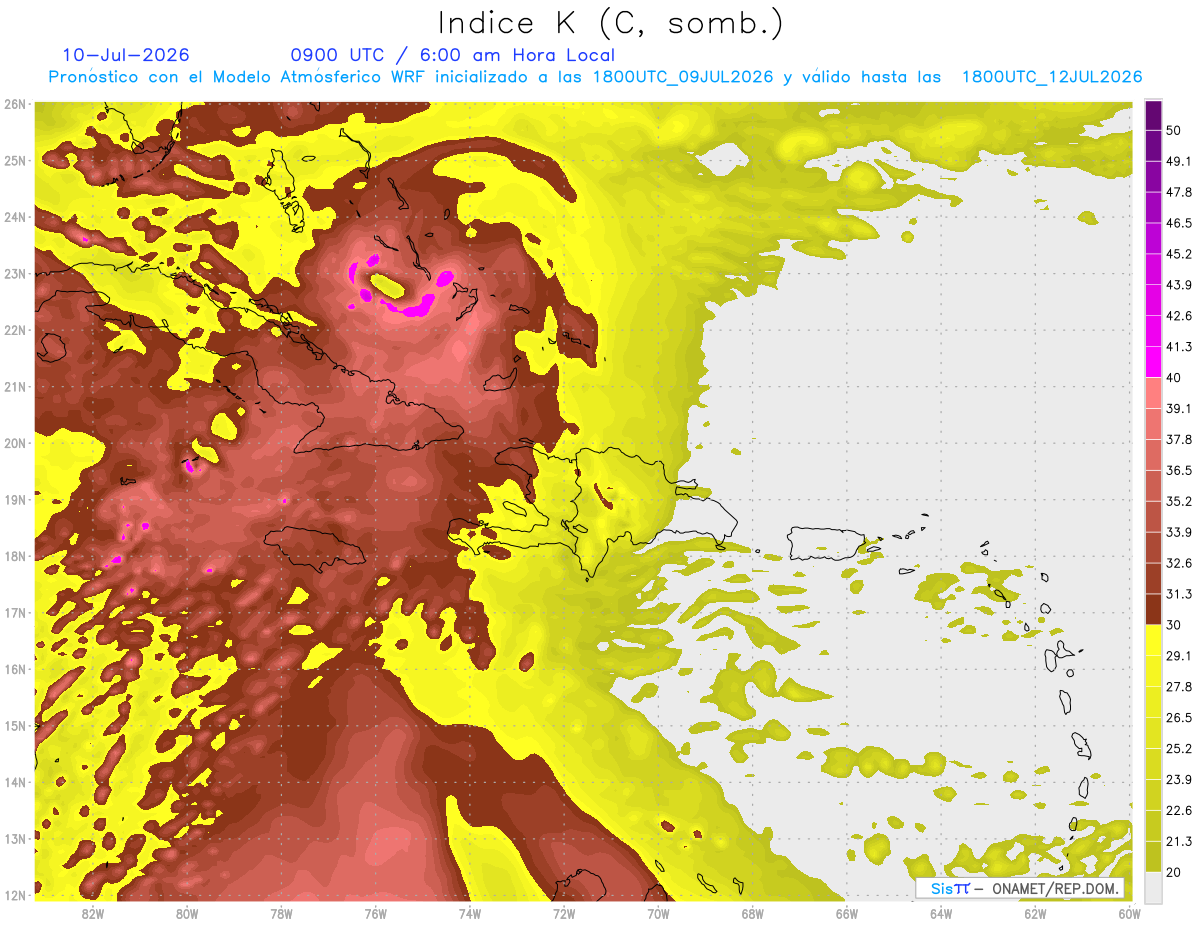Screen dimensions: 1200x927
Task: Click the 22.6 value on the color scale
Action: (1179, 811)
